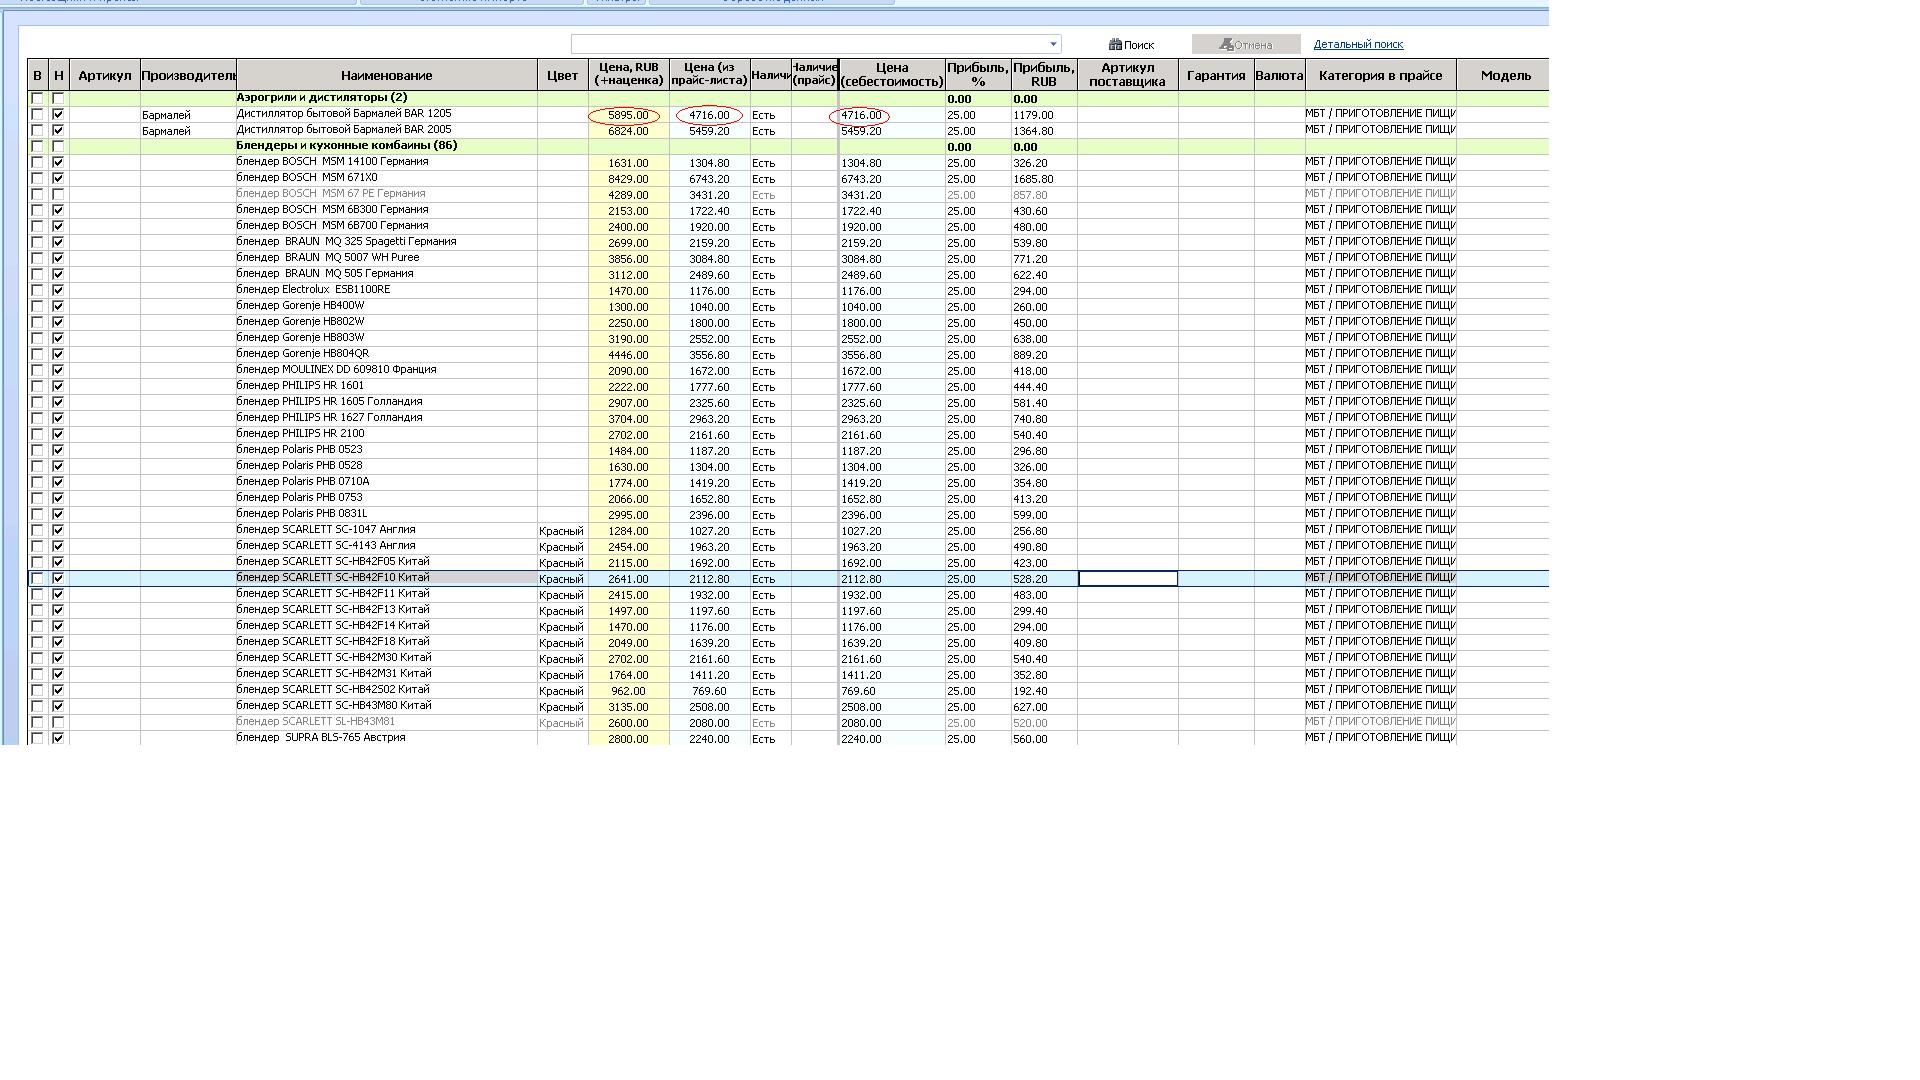This screenshot has width=1920, height=1080.
Task: Click the Цвет column header
Action: click(562, 75)
